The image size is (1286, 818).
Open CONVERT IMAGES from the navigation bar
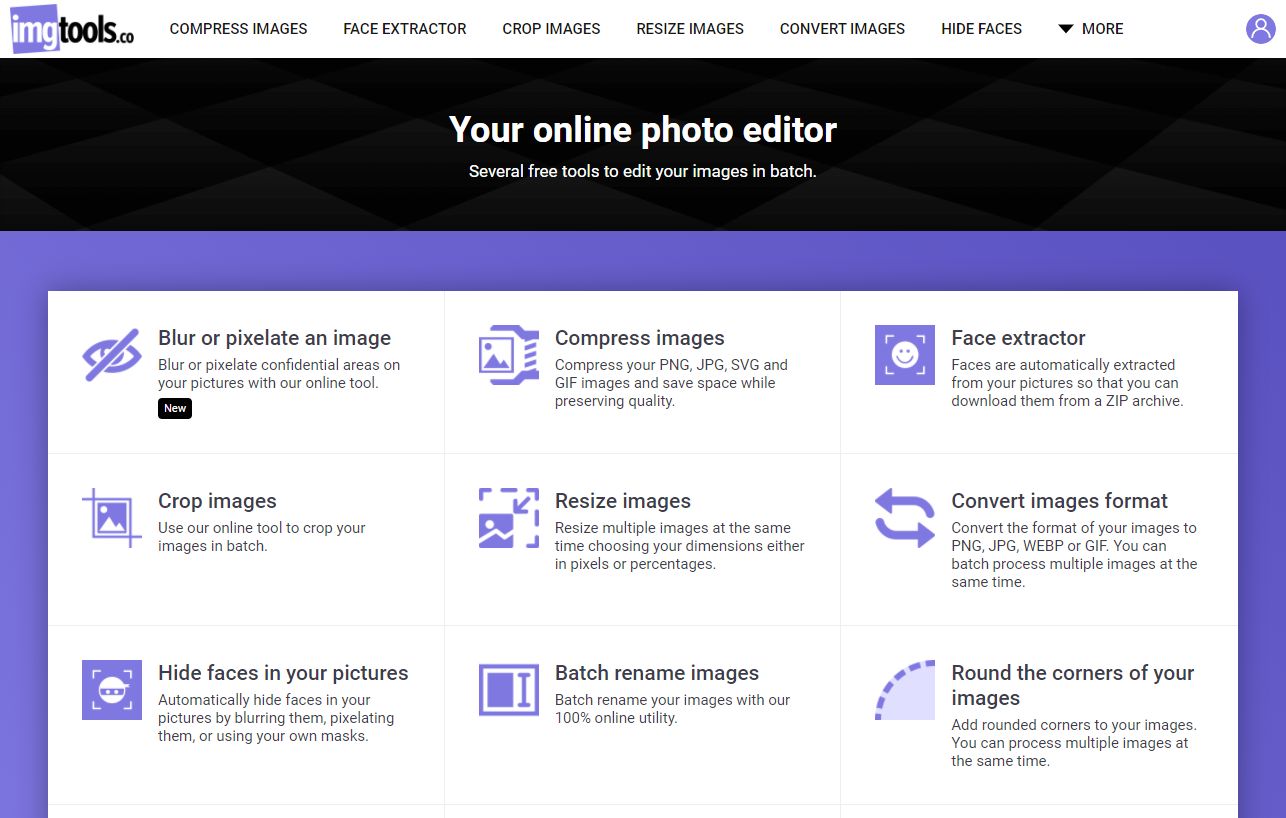[842, 29]
